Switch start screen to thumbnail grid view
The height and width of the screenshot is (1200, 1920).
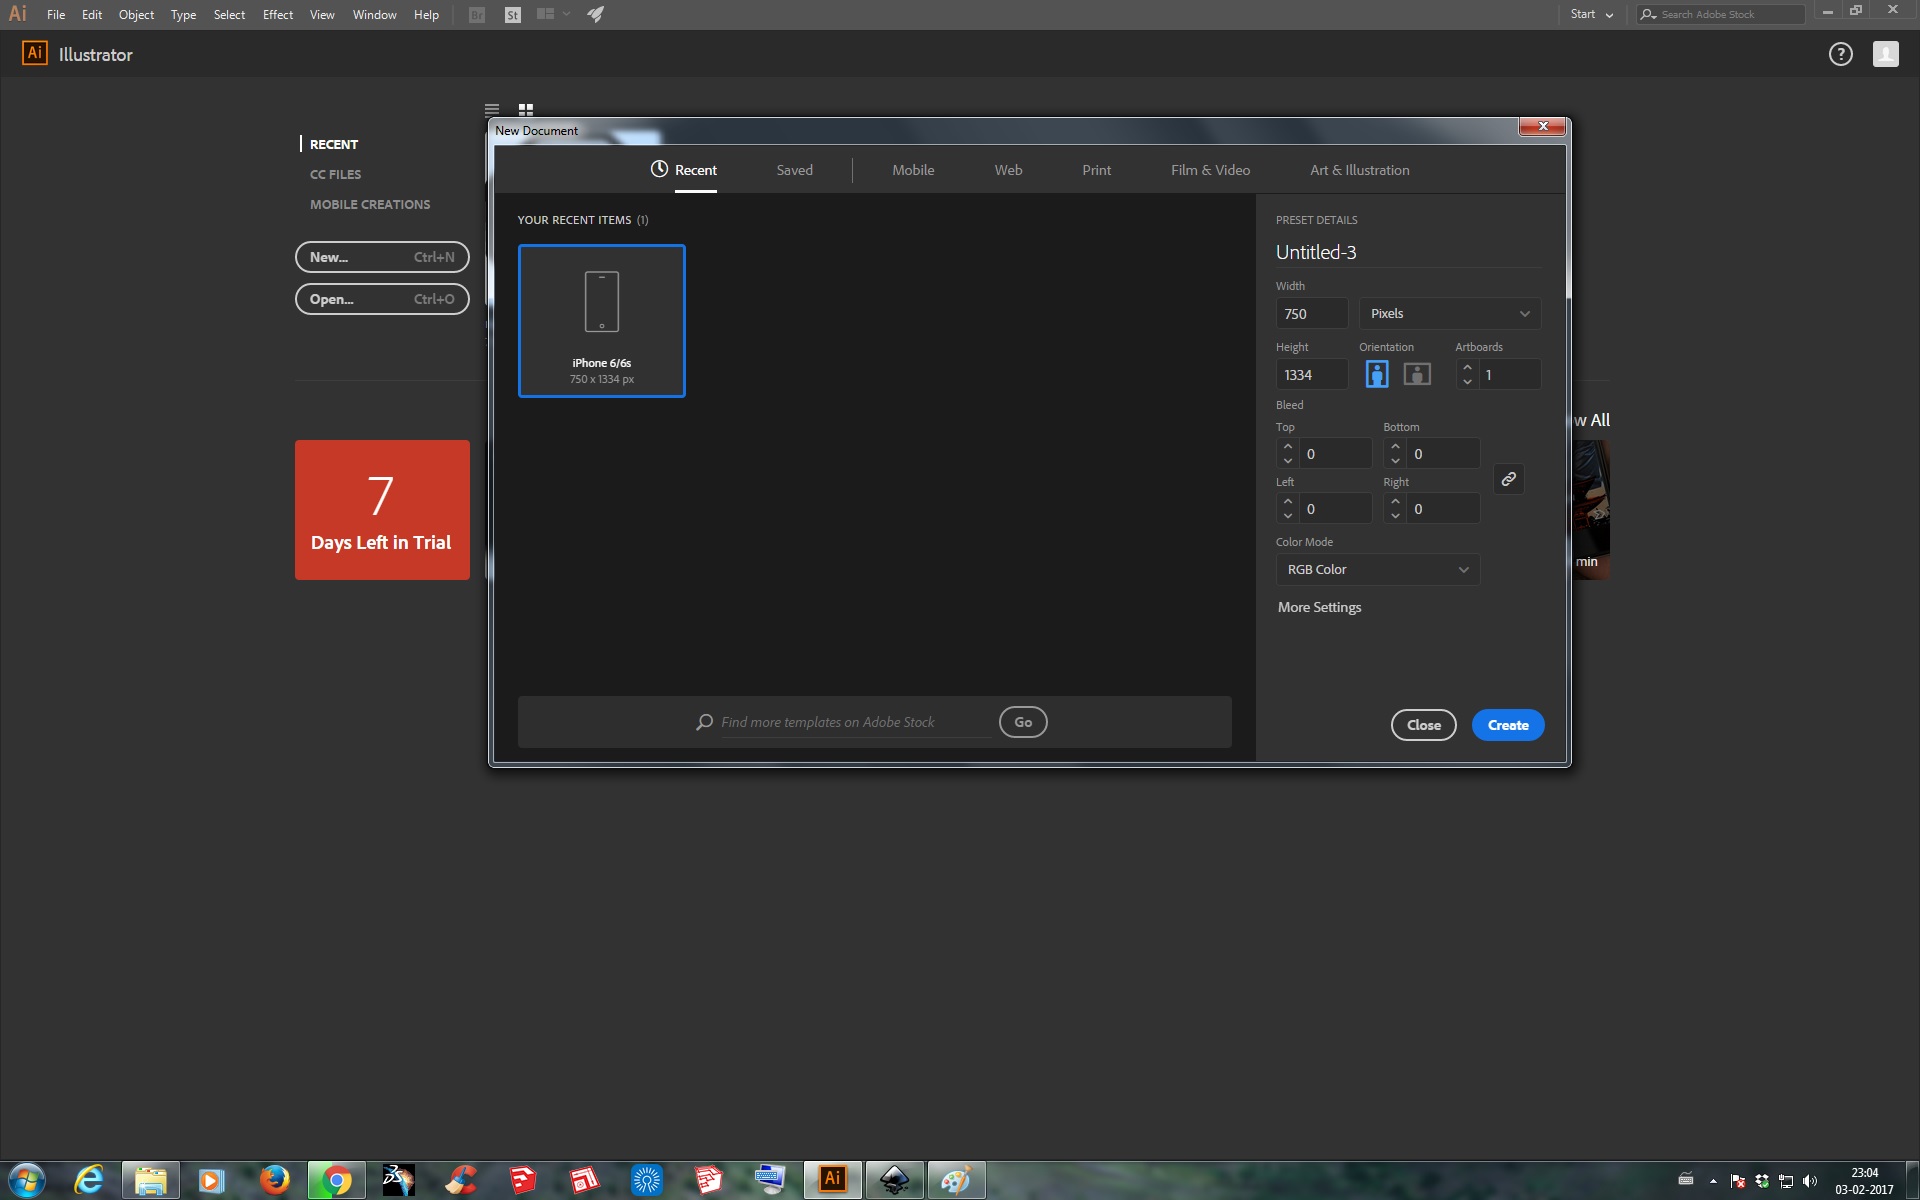point(526,110)
